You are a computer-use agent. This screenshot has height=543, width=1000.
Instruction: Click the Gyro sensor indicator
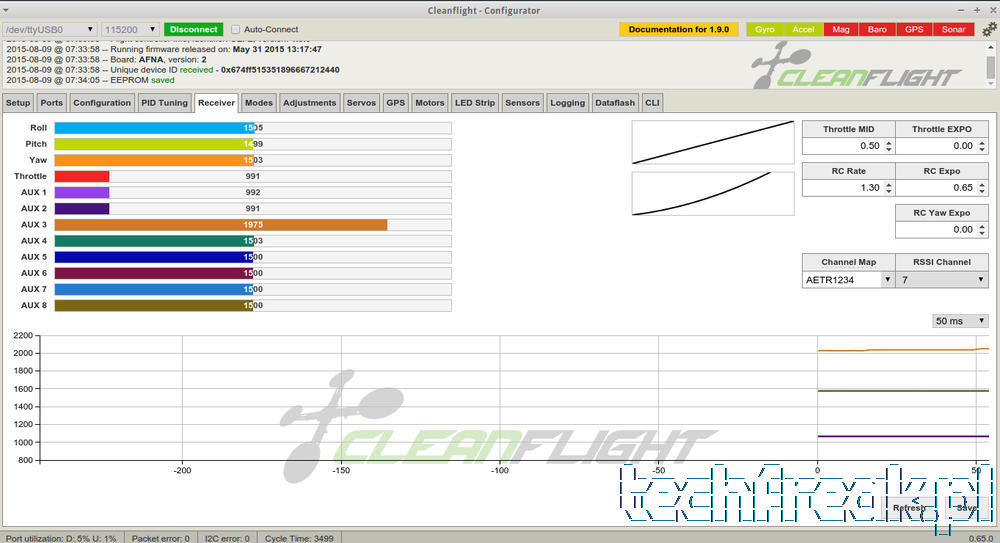pyautogui.click(x=765, y=29)
